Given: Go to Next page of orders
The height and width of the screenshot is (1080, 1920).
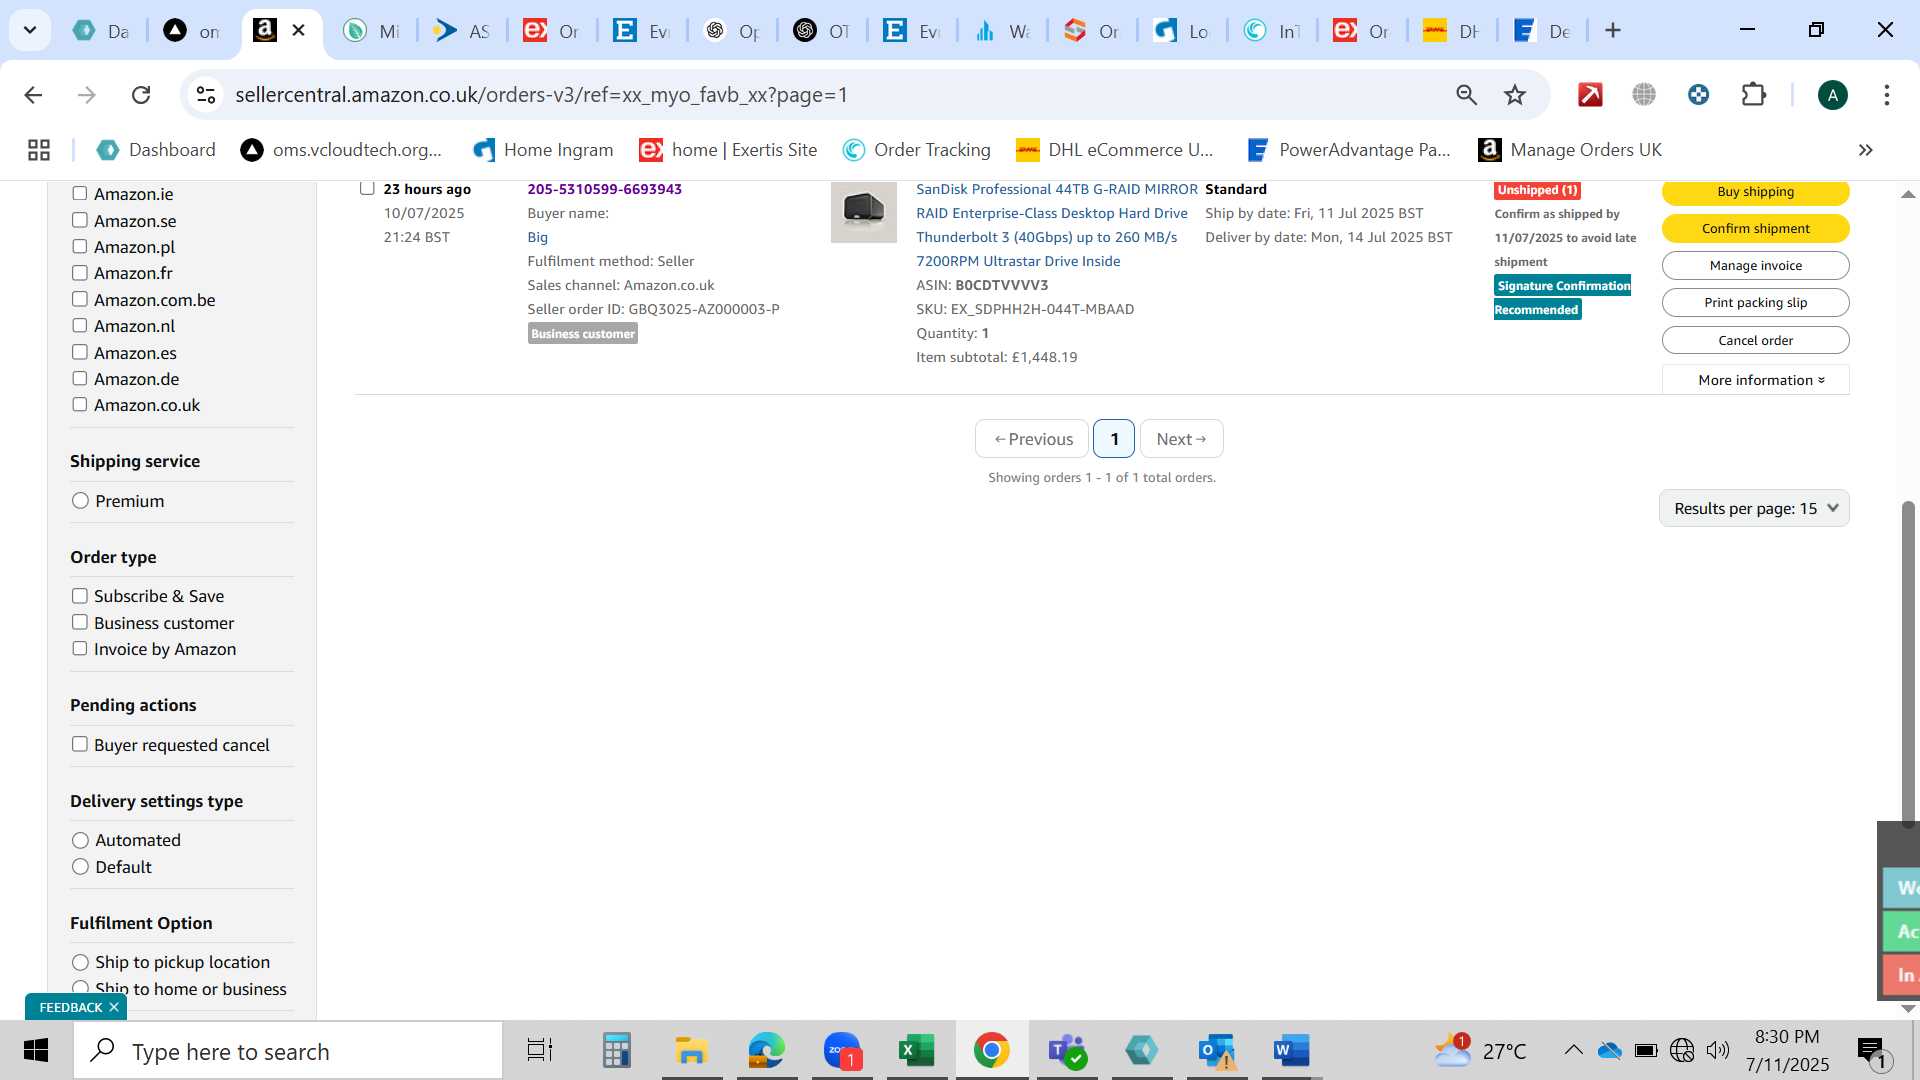Looking at the screenshot, I should point(1181,439).
